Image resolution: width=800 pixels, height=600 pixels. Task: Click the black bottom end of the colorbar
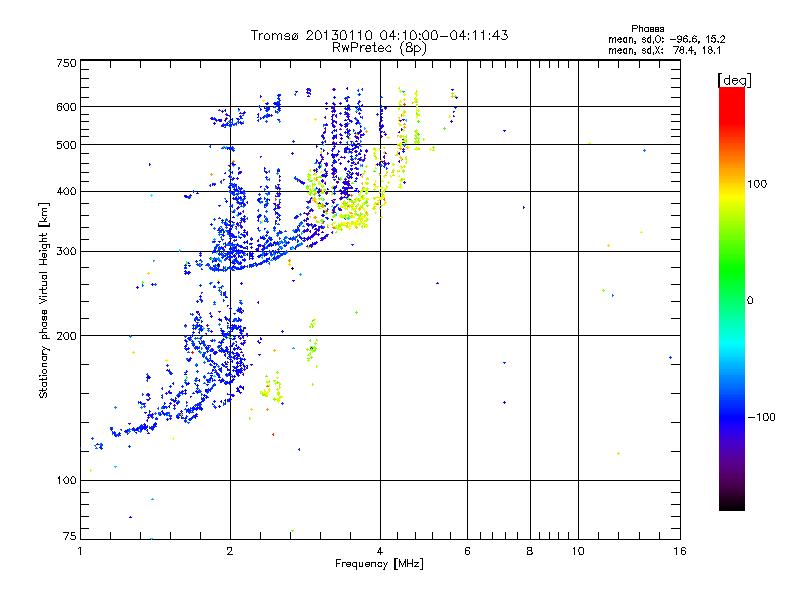pyautogui.click(x=732, y=505)
